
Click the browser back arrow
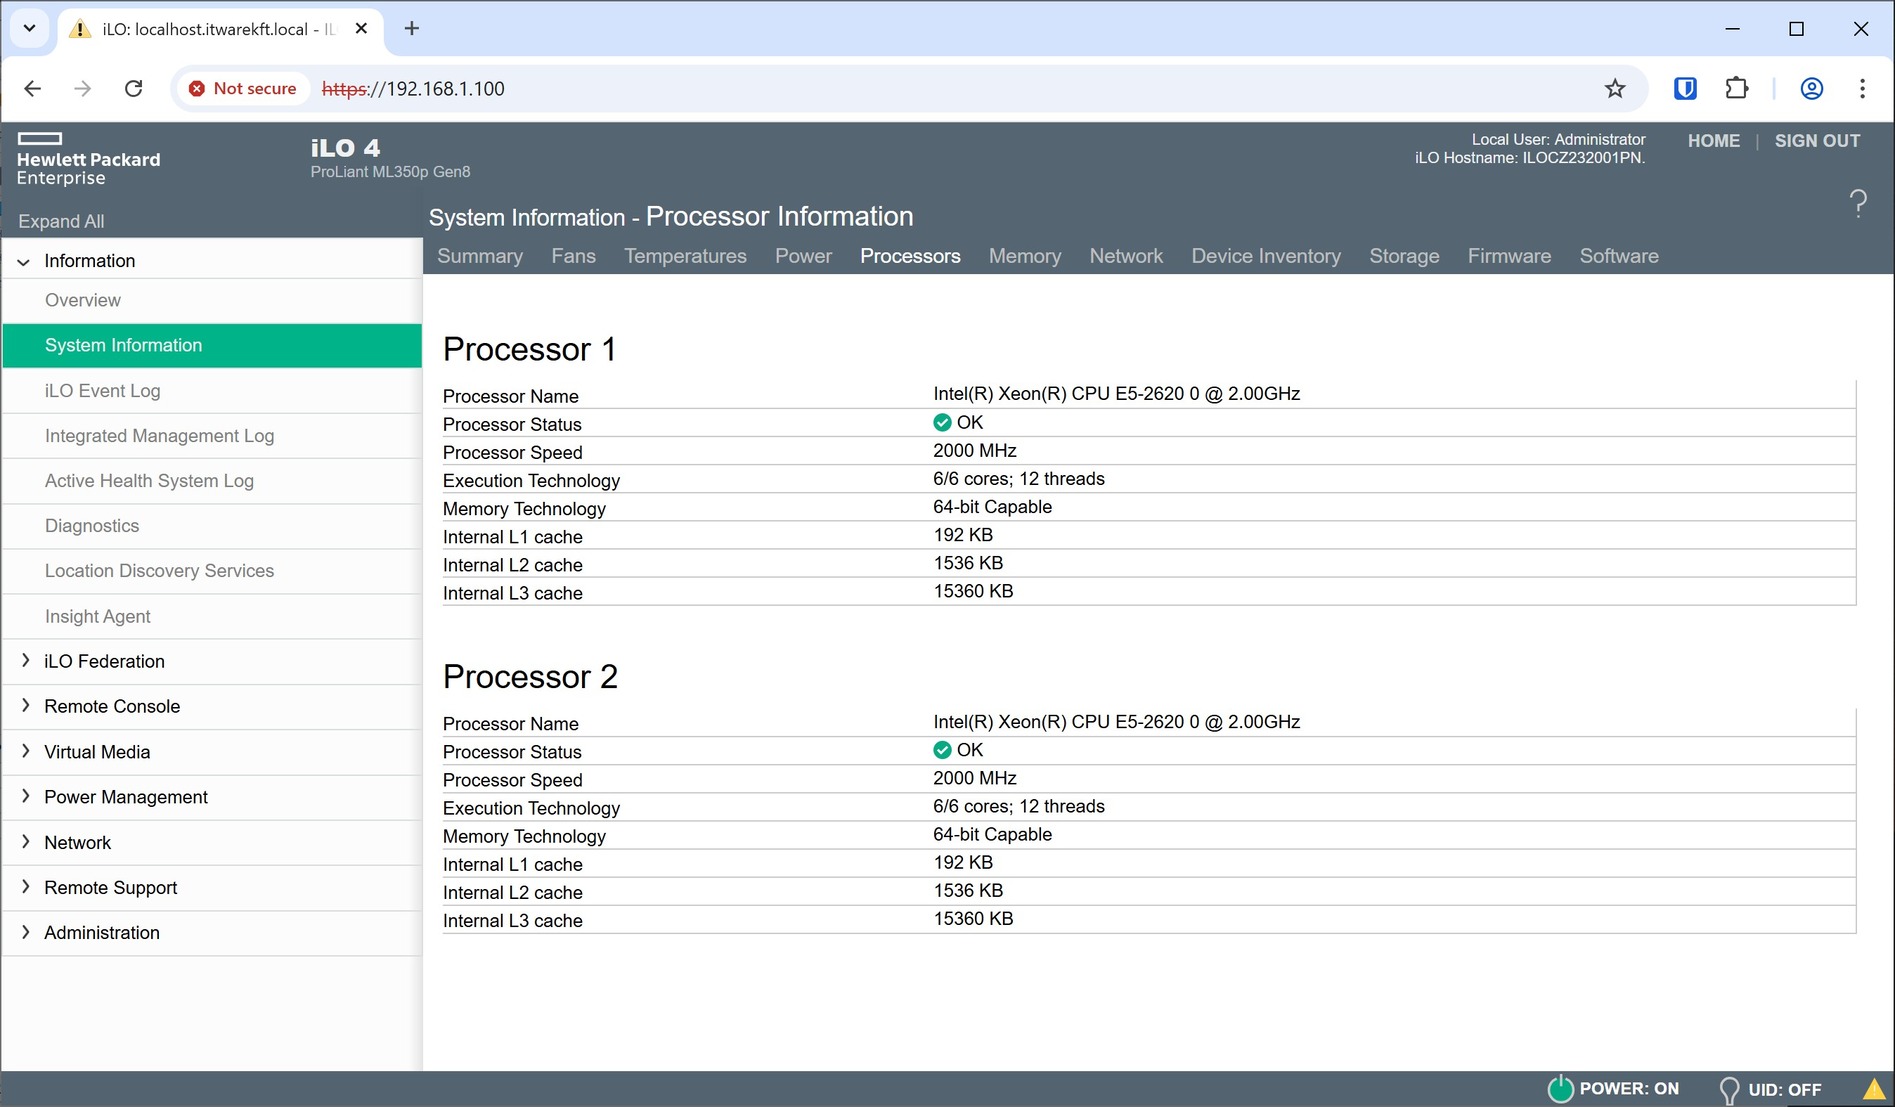tap(33, 89)
